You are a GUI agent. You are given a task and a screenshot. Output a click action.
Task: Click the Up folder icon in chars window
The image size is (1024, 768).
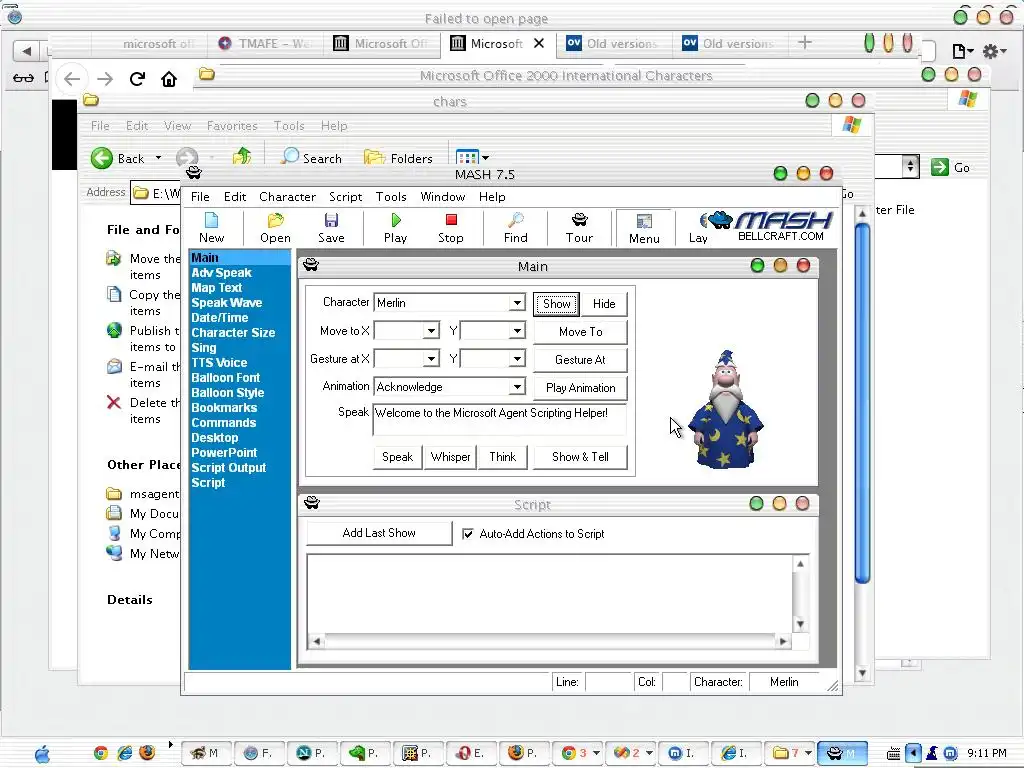(x=242, y=157)
